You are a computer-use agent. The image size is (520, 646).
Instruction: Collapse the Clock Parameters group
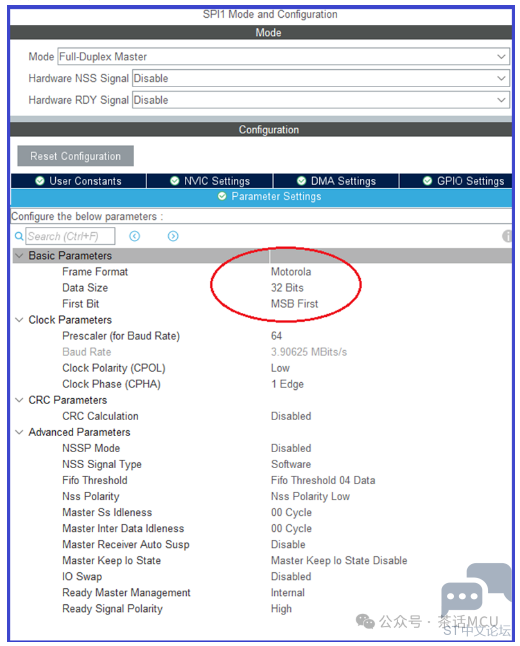[19, 320]
